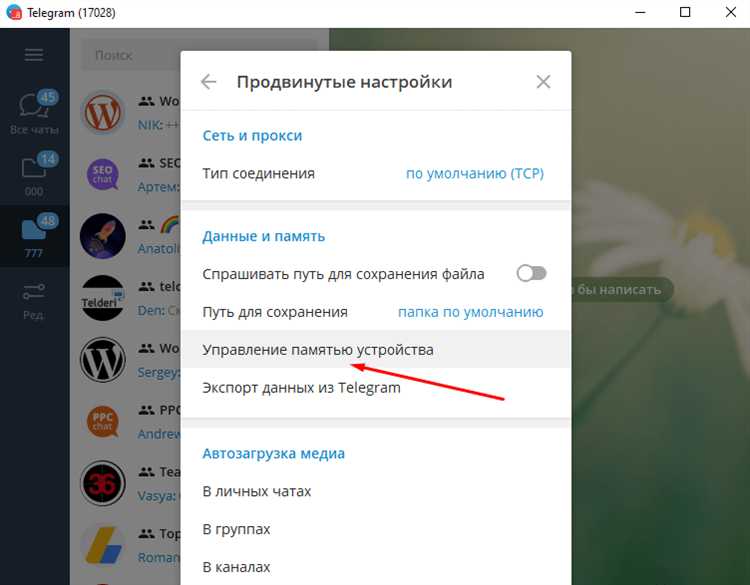Open Экспорт данных из Telegram
This screenshot has width=750, height=585.
376,387
